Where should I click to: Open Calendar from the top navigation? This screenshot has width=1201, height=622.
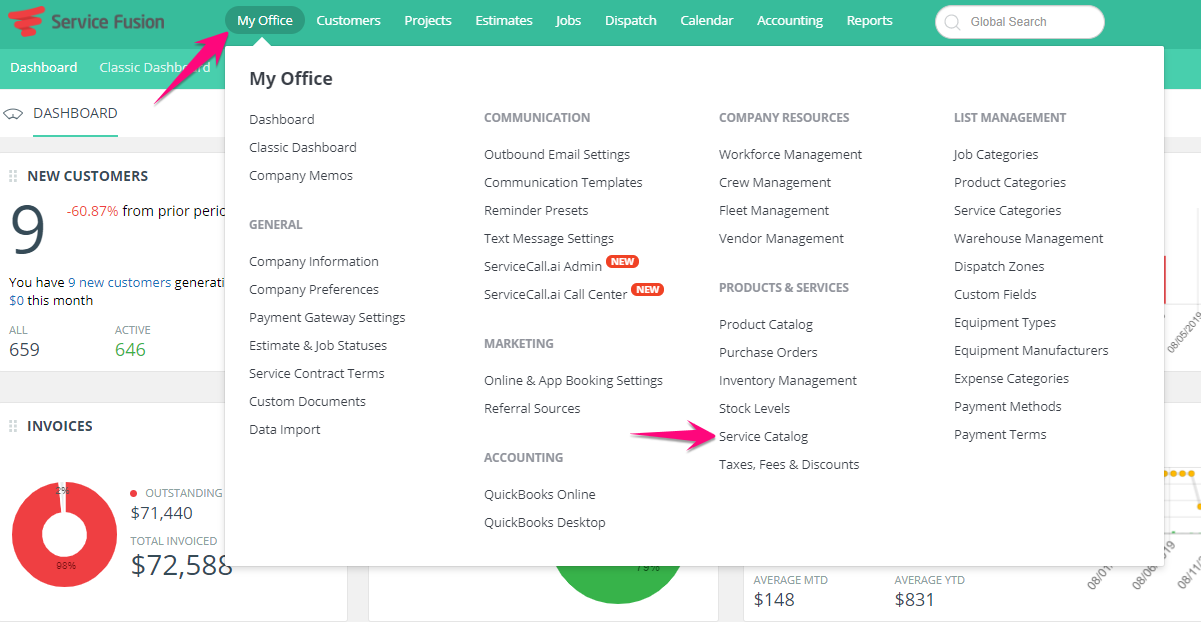click(707, 21)
